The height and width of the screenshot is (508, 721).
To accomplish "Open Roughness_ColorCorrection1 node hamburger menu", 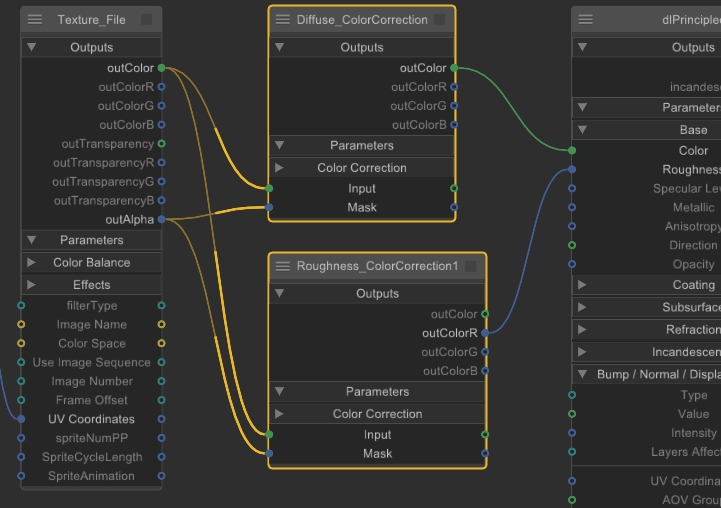I will click(x=283, y=266).
